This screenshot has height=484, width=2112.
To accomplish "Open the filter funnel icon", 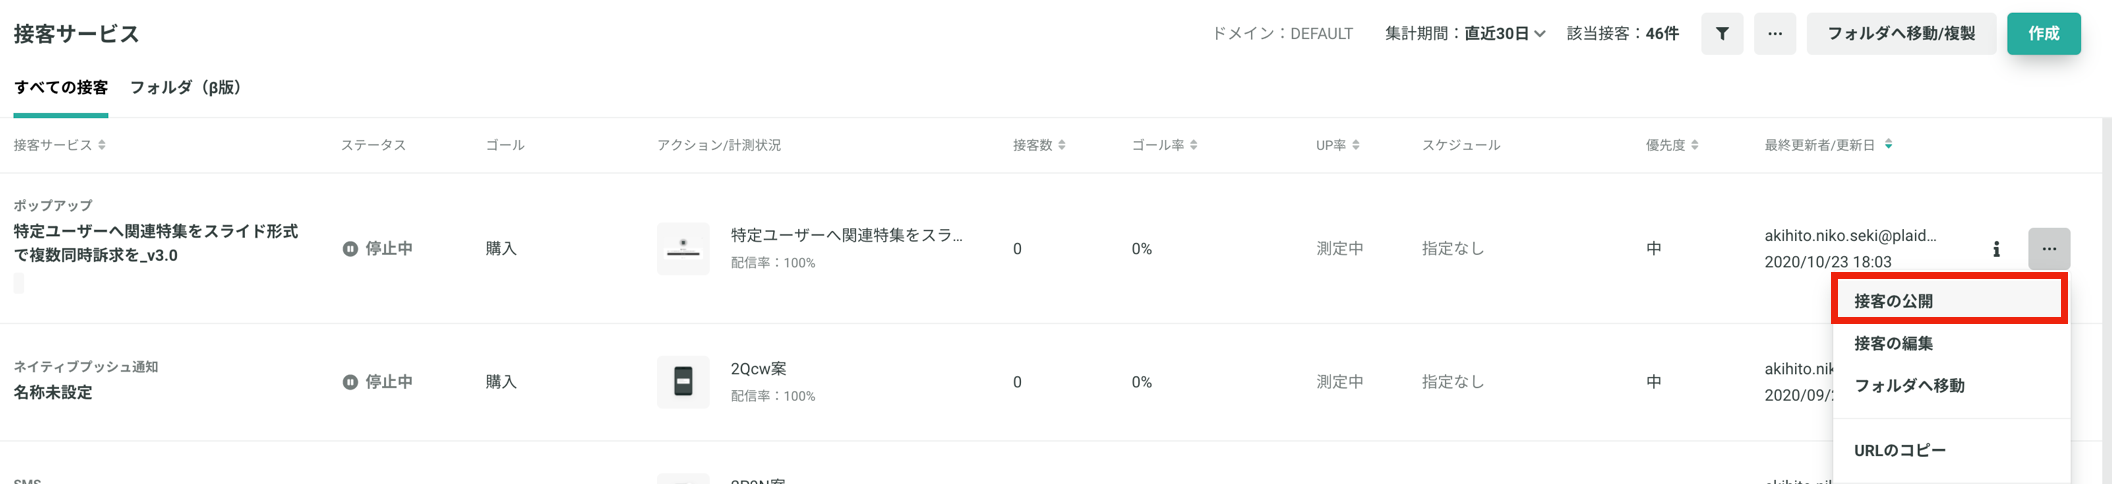I will (x=1722, y=34).
